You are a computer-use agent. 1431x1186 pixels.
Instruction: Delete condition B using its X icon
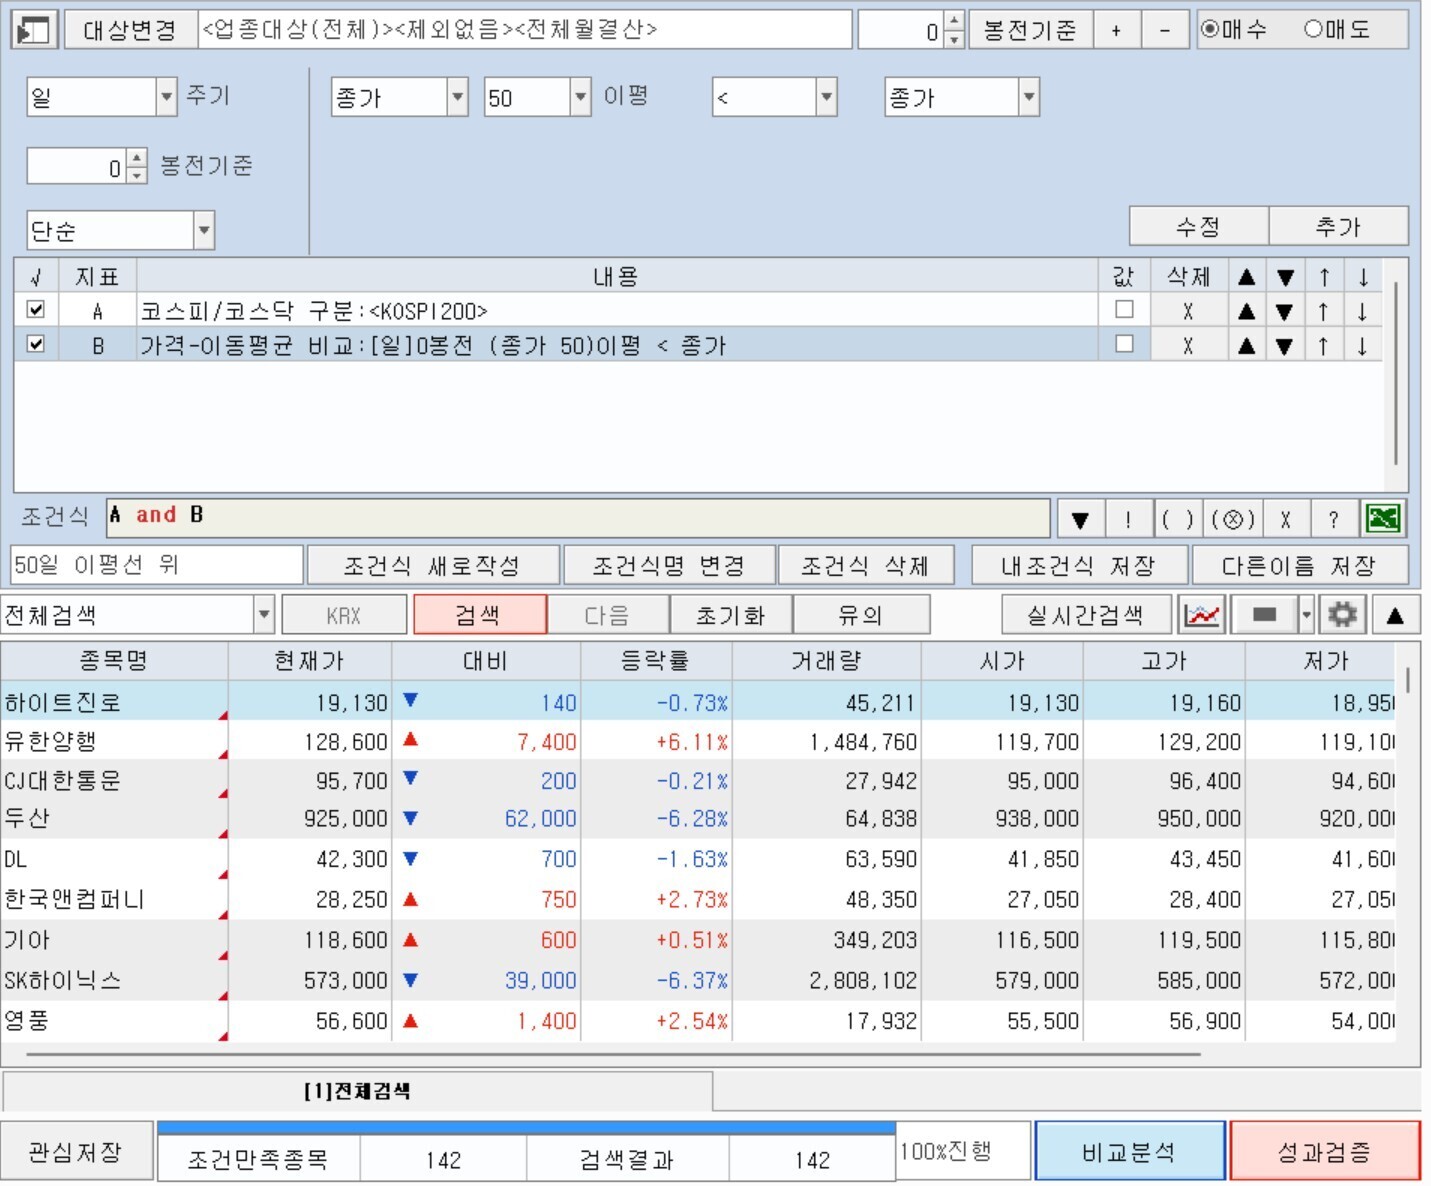[x=1188, y=346]
